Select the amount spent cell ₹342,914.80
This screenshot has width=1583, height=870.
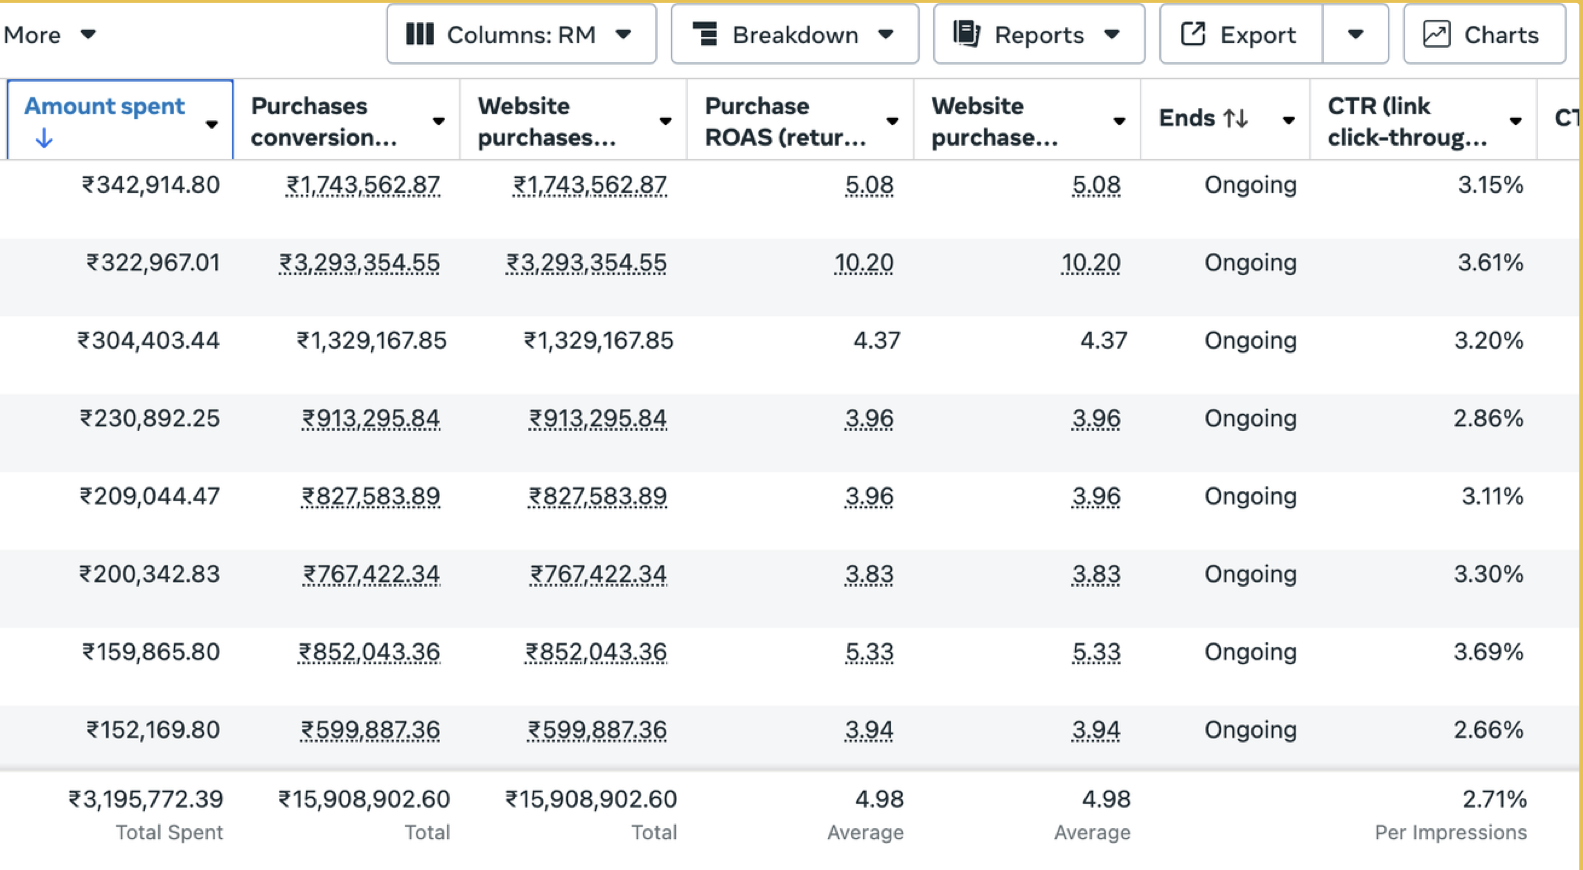click(x=151, y=185)
